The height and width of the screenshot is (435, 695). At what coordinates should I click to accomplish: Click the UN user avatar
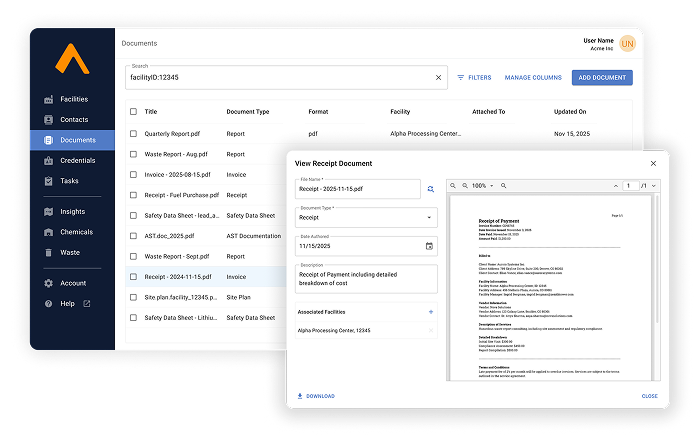point(627,44)
